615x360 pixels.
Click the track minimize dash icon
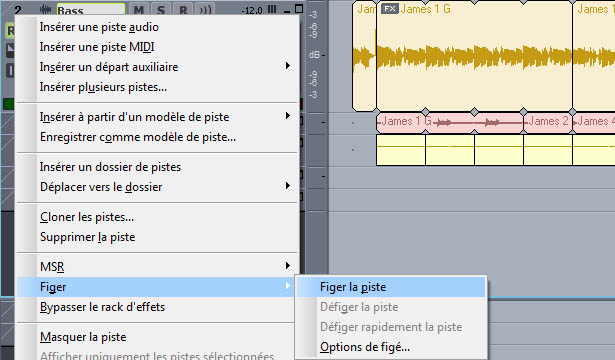[287, 12]
